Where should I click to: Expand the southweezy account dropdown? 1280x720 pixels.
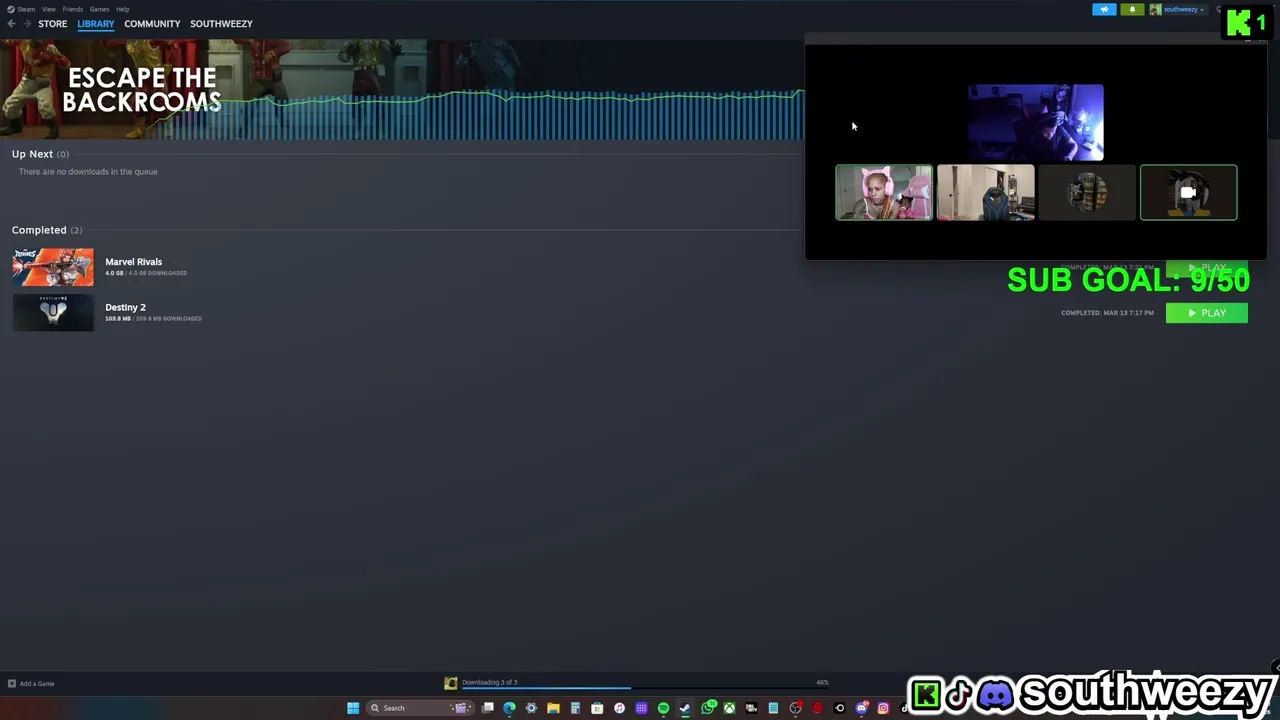pos(1185,9)
